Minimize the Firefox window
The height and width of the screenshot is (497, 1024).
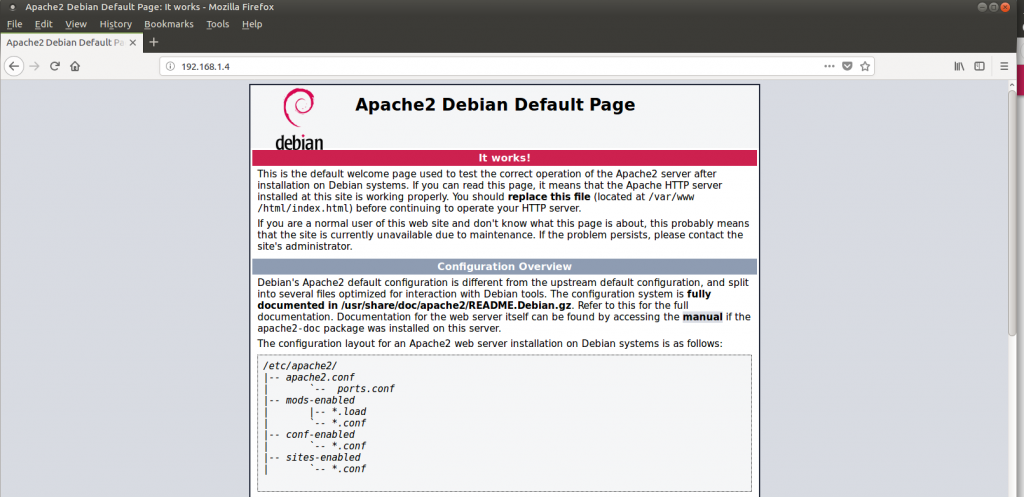click(983, 7)
